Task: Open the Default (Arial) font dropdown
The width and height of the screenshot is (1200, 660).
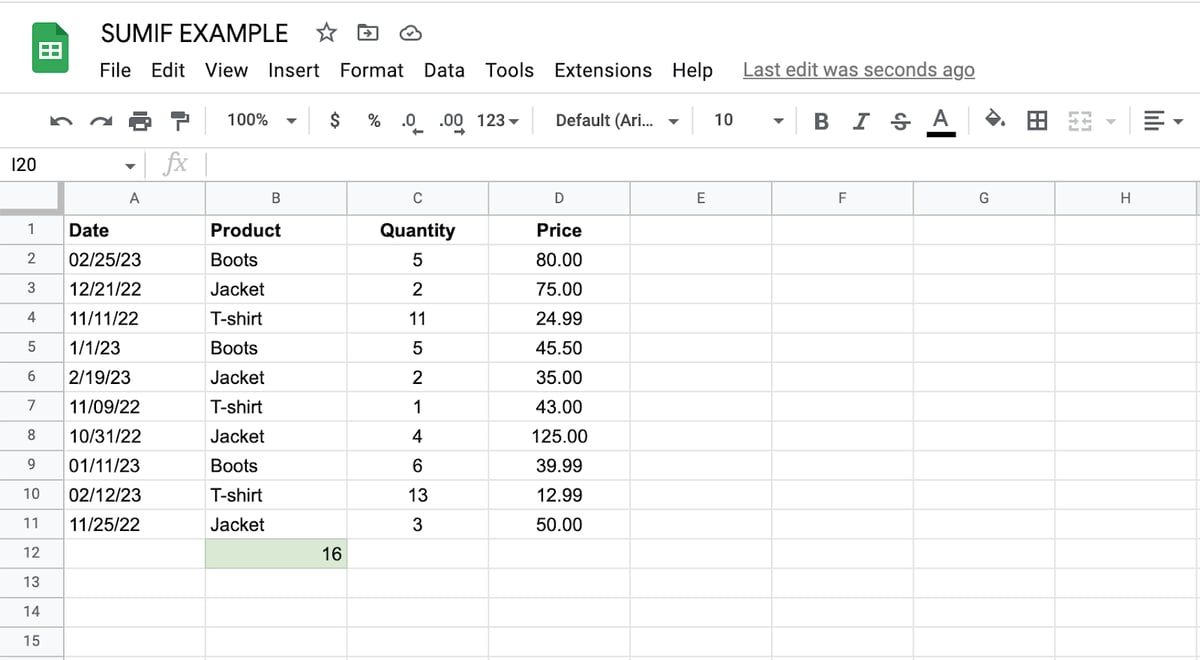Action: click(617, 121)
